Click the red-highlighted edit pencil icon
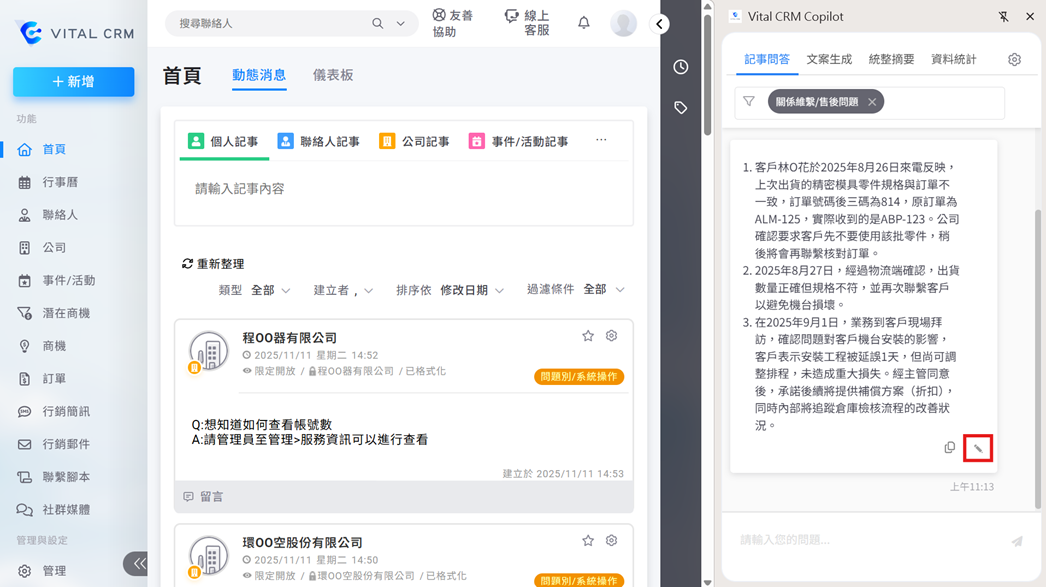The height and width of the screenshot is (587, 1046). point(978,448)
